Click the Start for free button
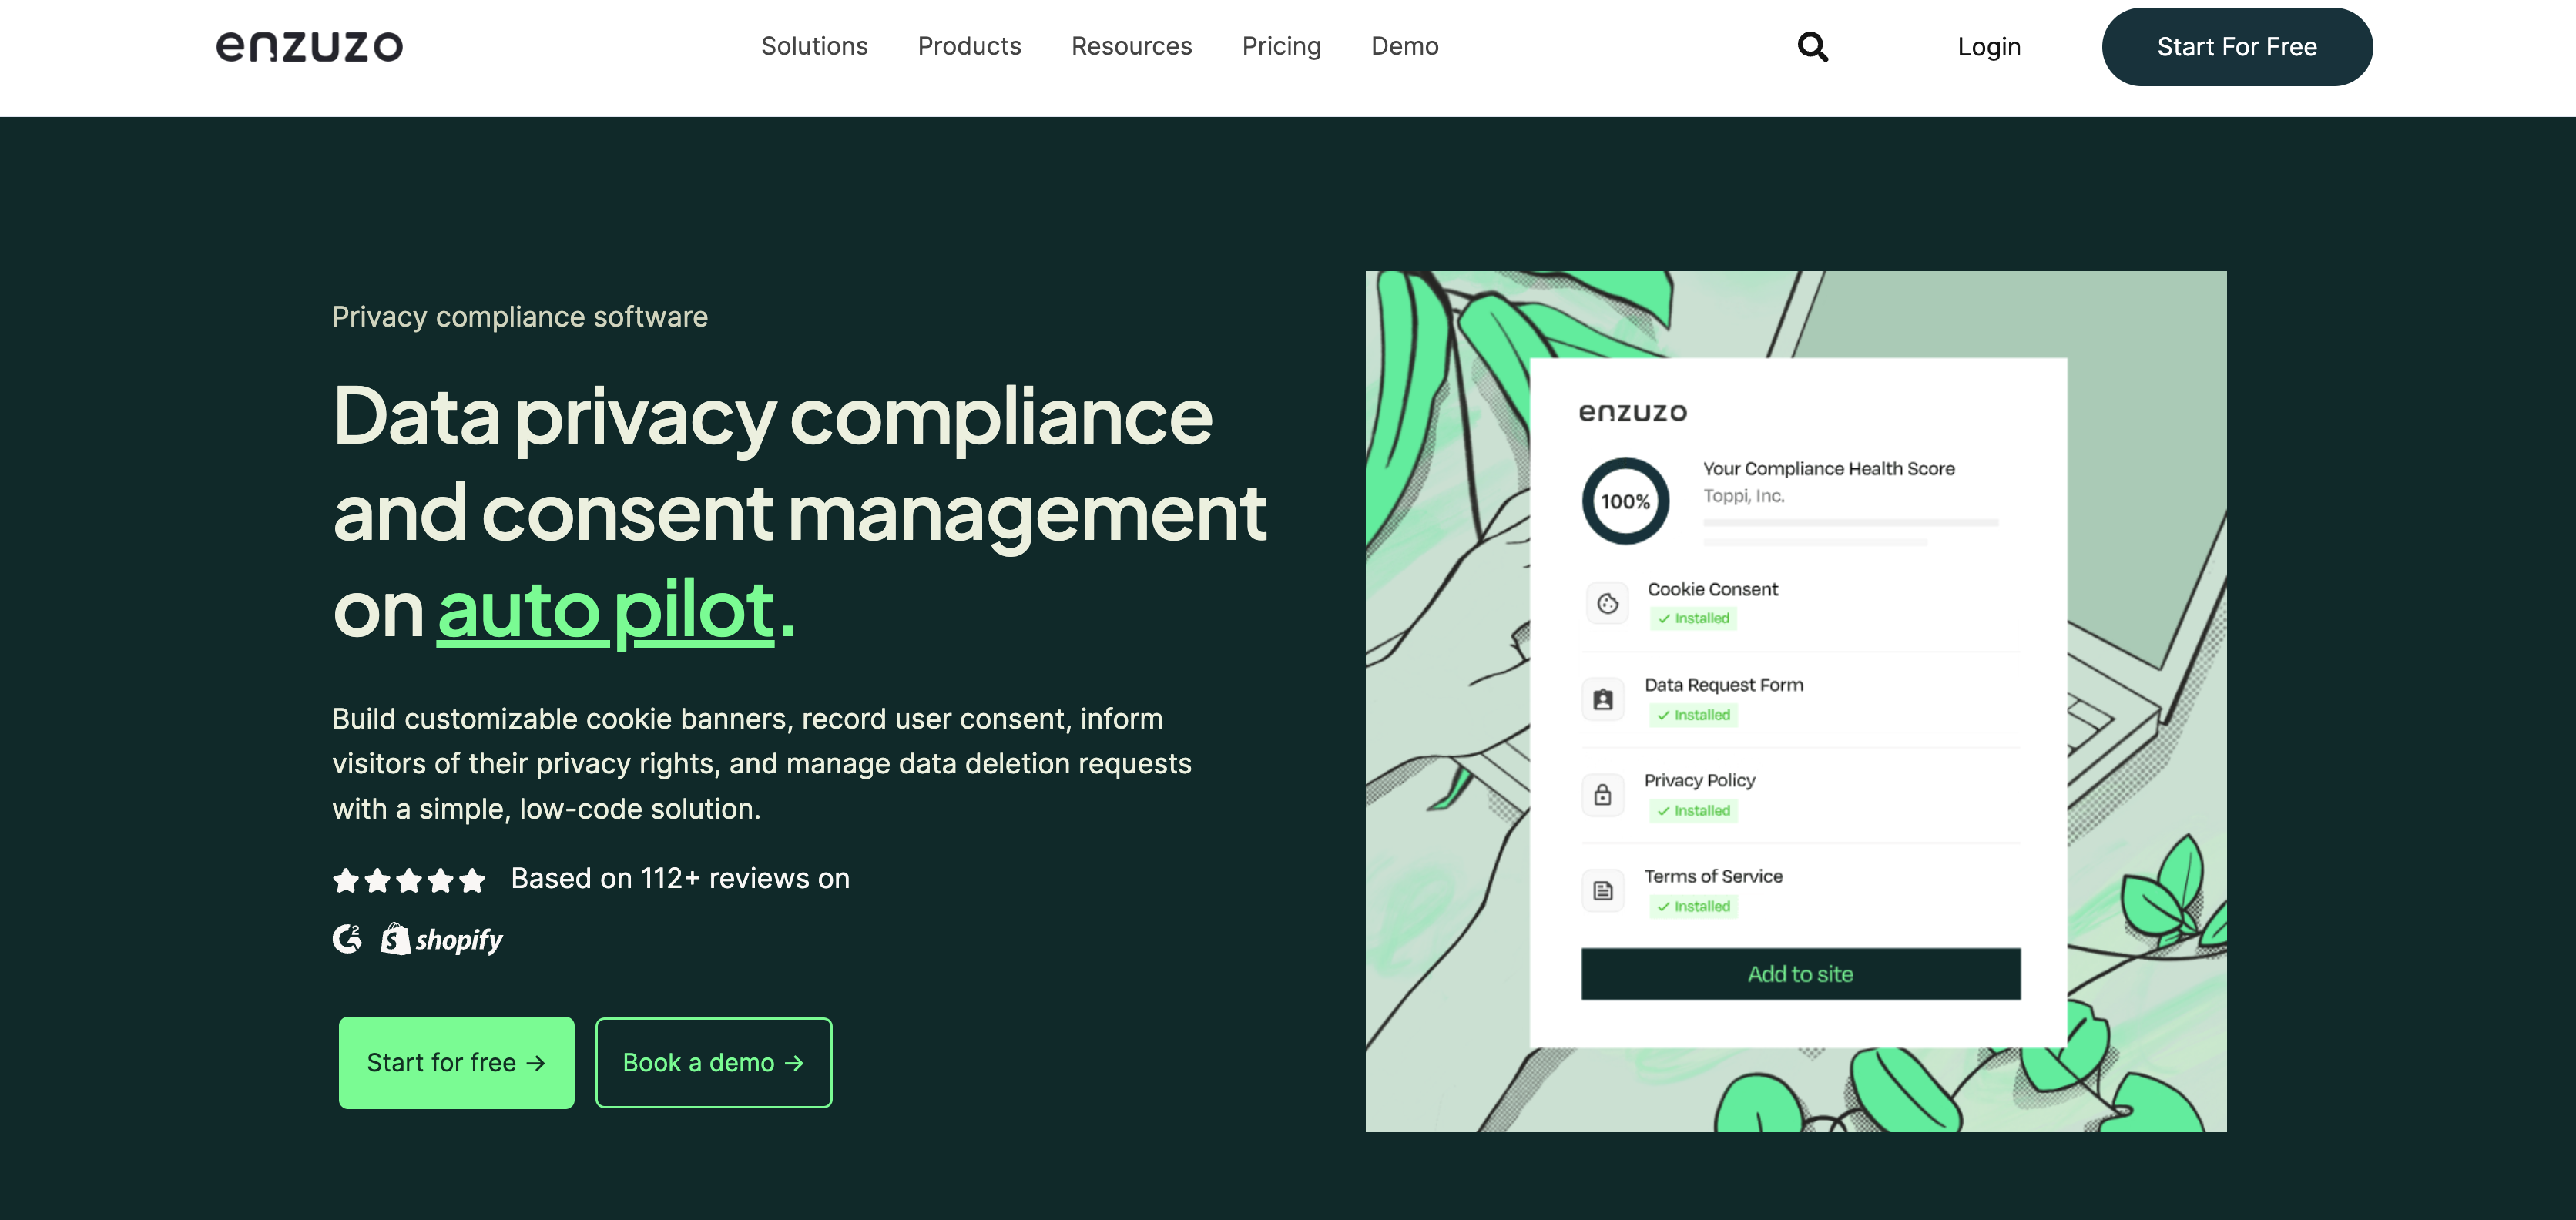This screenshot has height=1220, width=2576. click(455, 1062)
